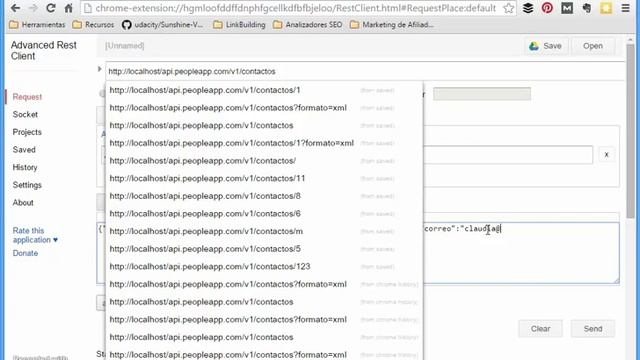Open the Analizadores SEO bookmarks folder
The width and height of the screenshot is (640, 360).
pos(307,25)
